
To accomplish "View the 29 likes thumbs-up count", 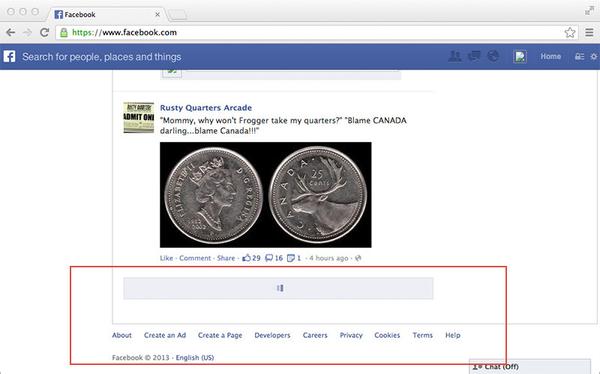I will (x=251, y=258).
